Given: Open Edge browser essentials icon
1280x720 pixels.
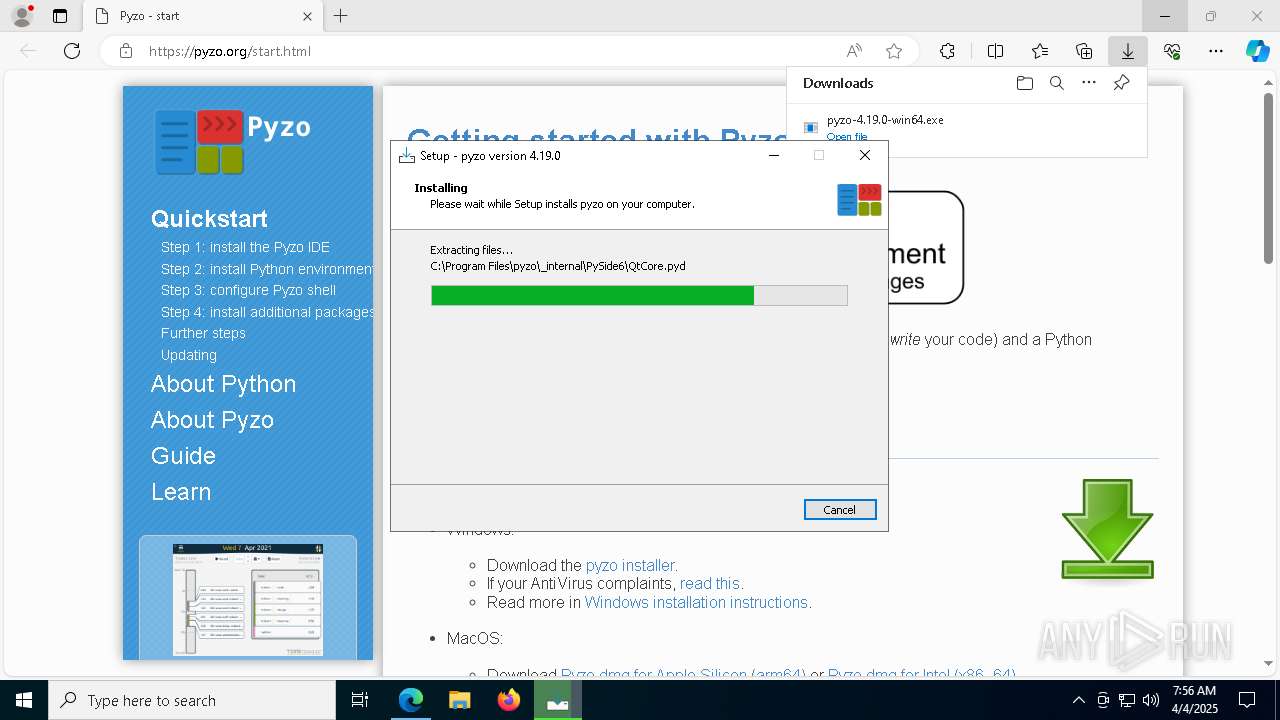Looking at the screenshot, I should (1172, 51).
